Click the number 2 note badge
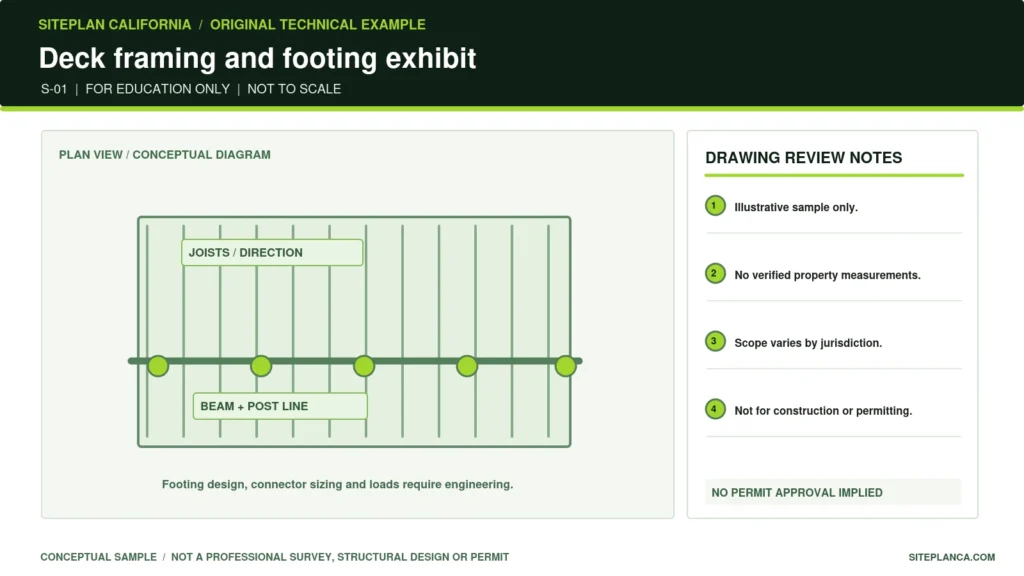The width and height of the screenshot is (1024, 576). coord(715,274)
